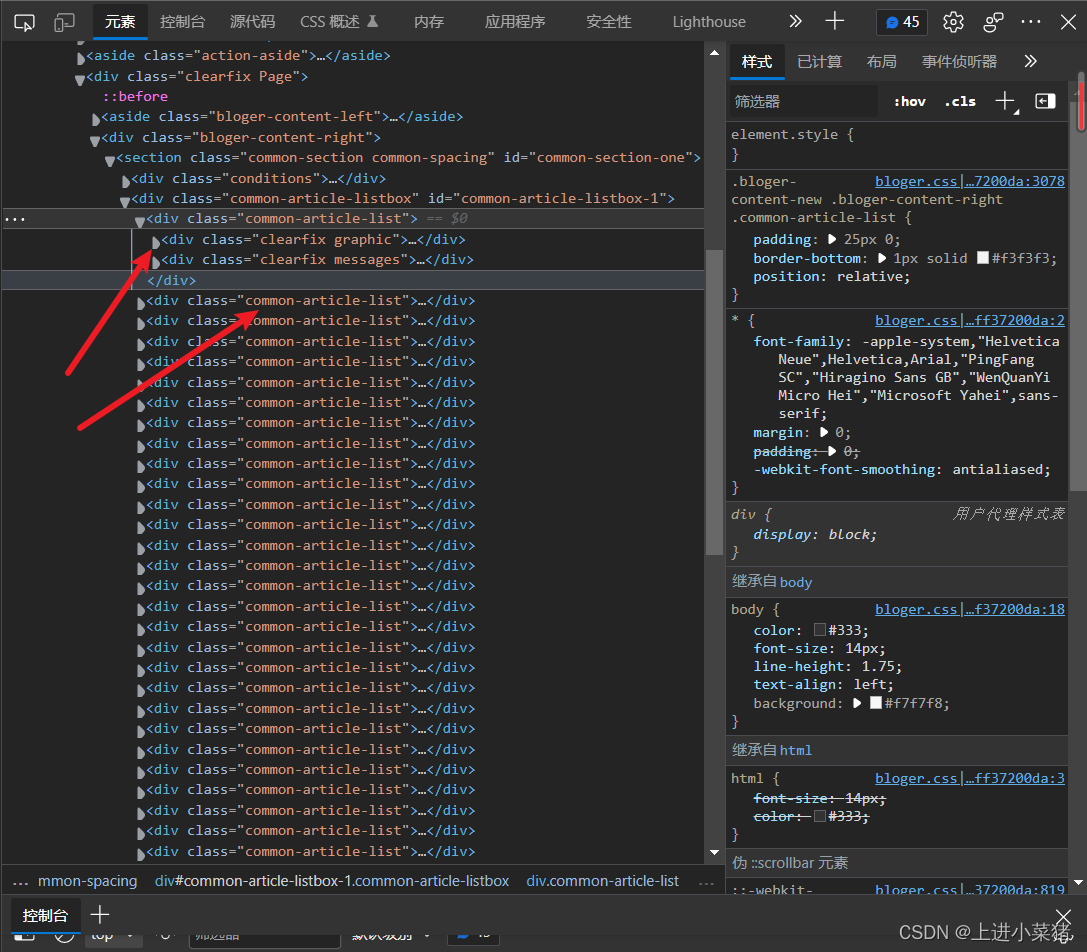Toggle the computed styles sidebar icon
1087x952 pixels.
[x=1045, y=101]
